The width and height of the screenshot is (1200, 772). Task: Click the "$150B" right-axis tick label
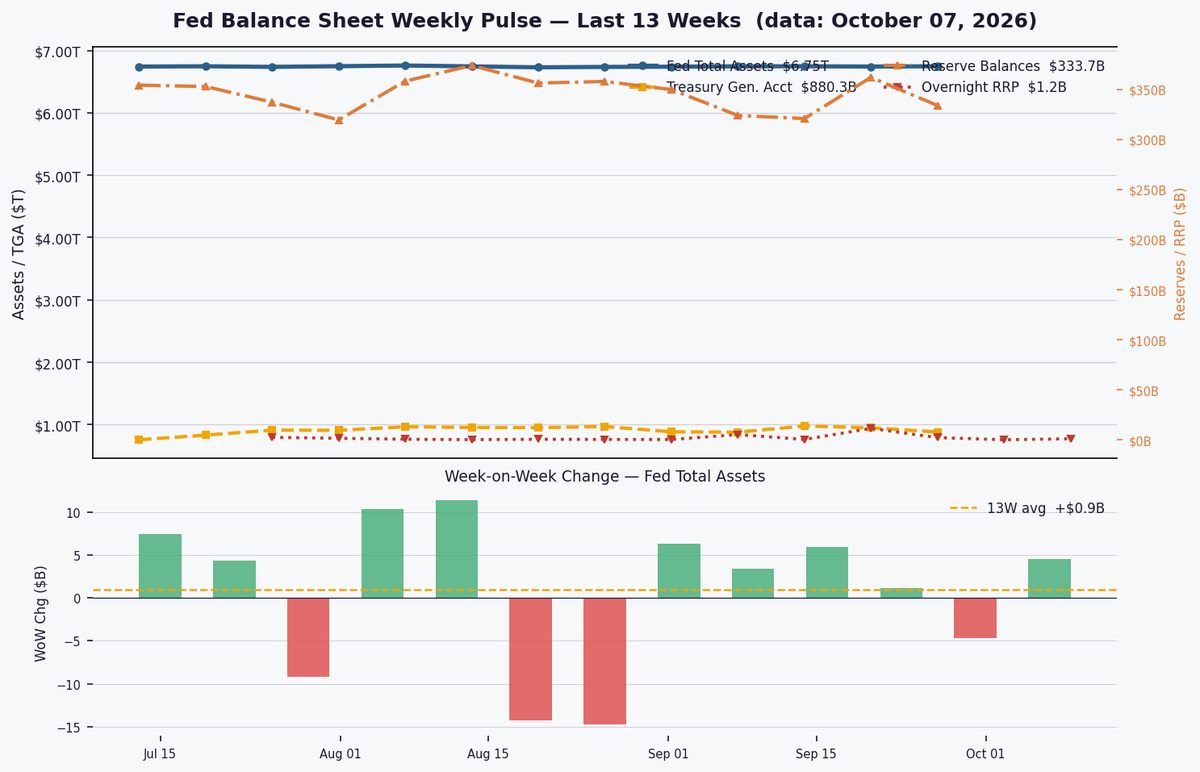coord(1147,291)
